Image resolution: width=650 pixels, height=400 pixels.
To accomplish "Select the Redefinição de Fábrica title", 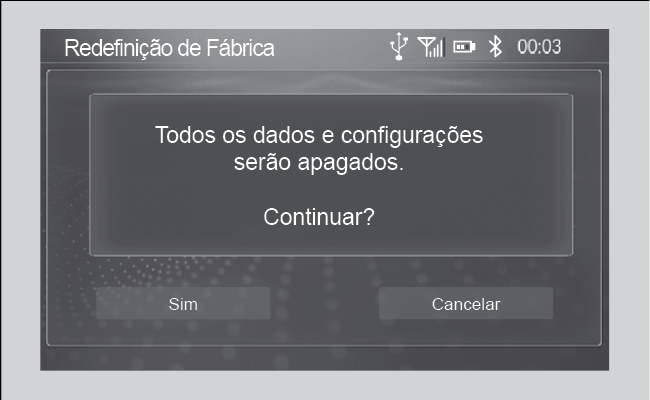I will (x=170, y=48).
